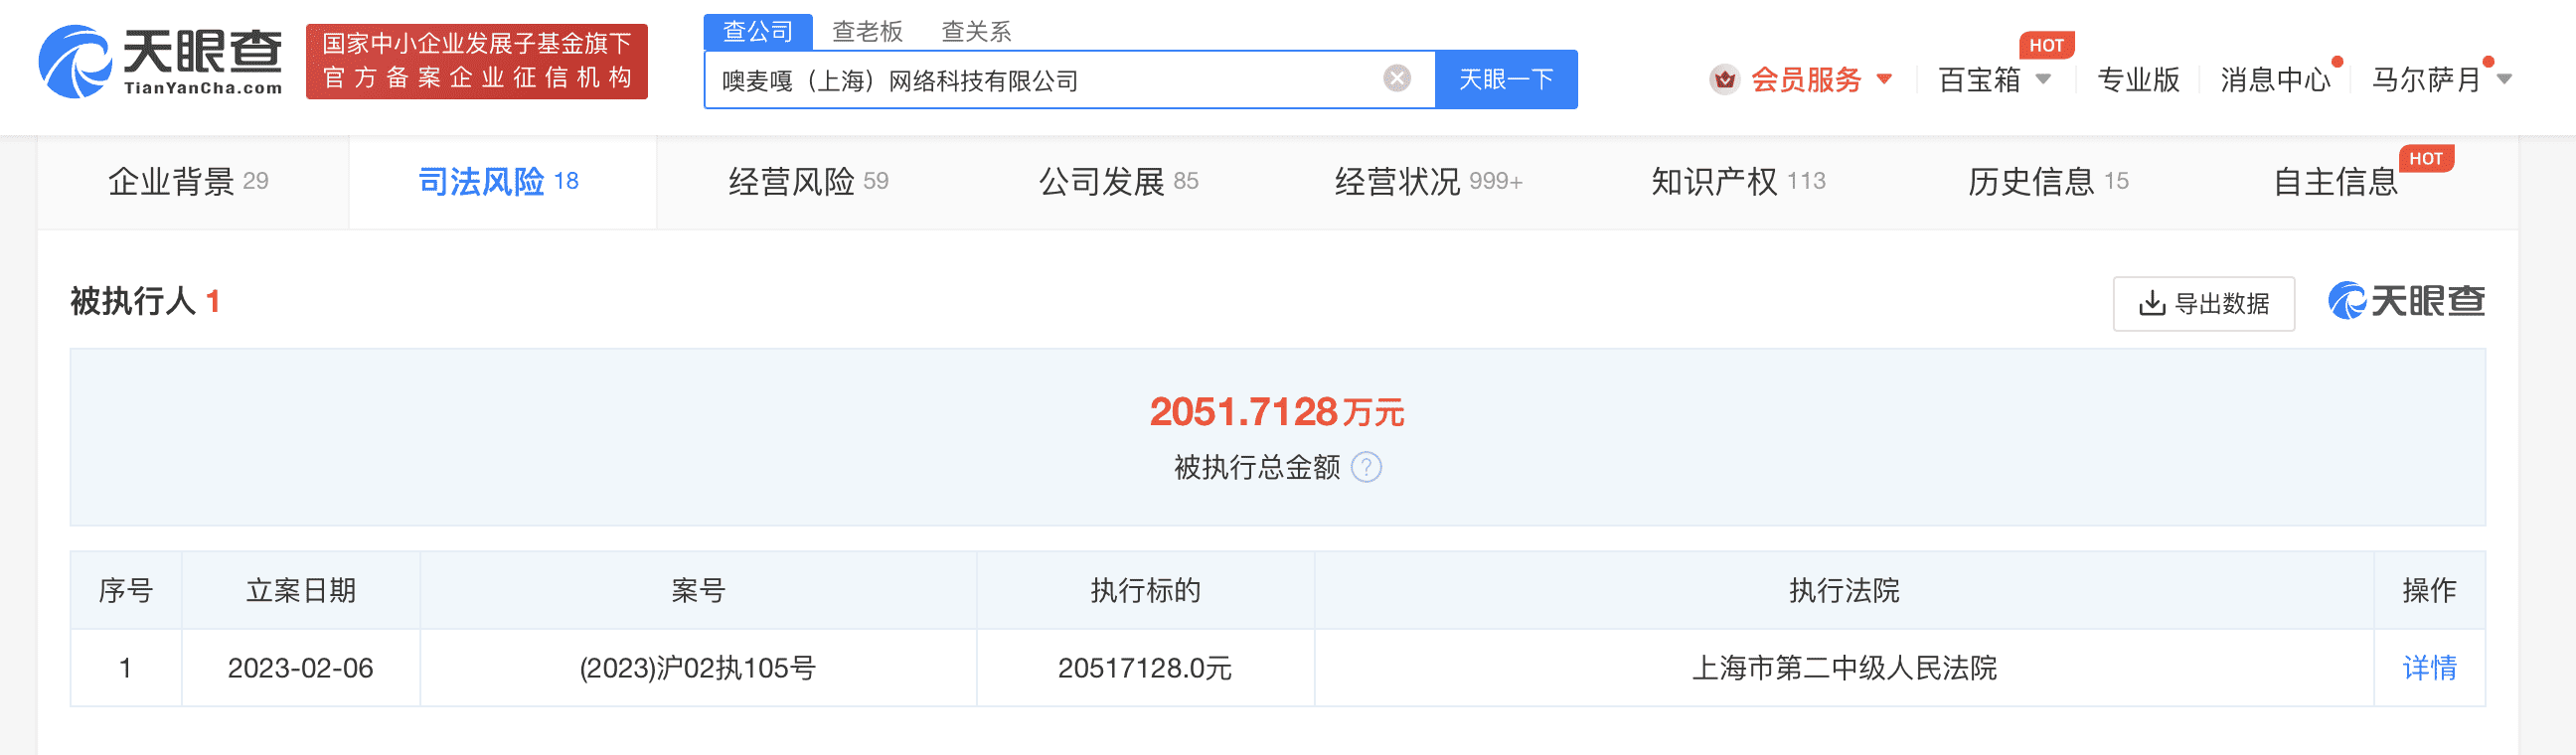Image resolution: width=2576 pixels, height=755 pixels.
Task: Select the 知识产权 tab
Action: [1738, 181]
